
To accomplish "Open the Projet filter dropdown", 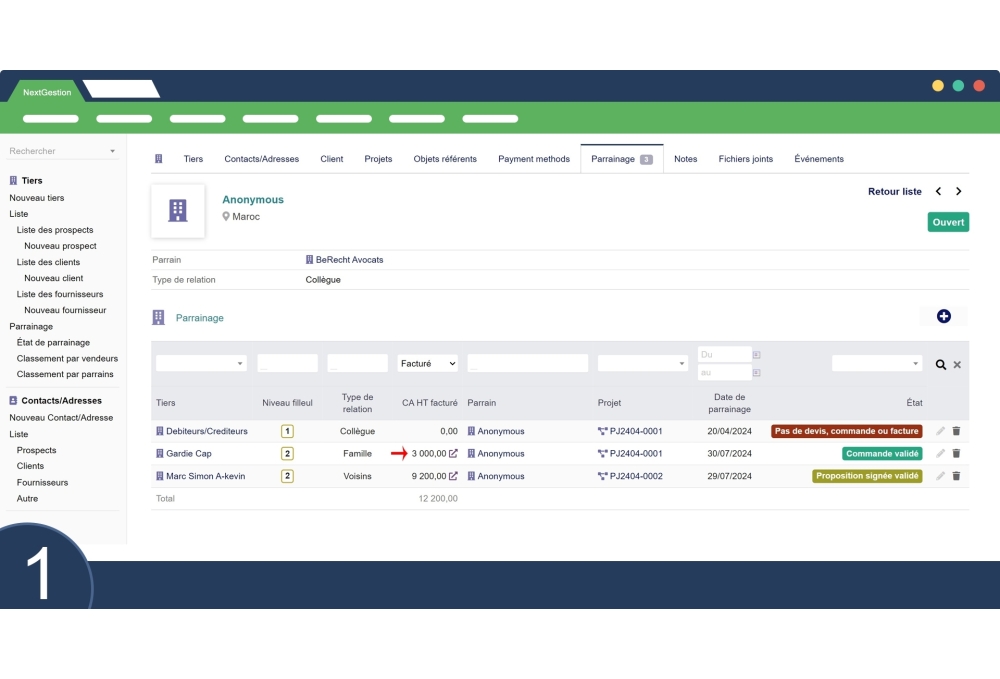I will click(642, 364).
